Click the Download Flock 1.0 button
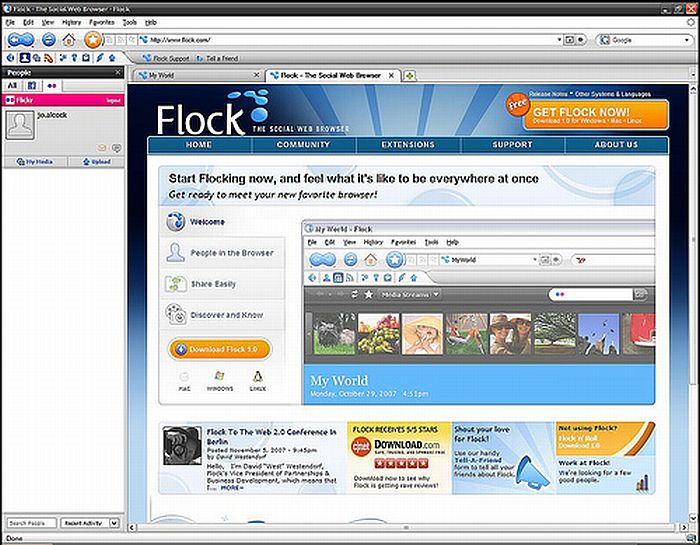700x545 pixels. pos(220,349)
